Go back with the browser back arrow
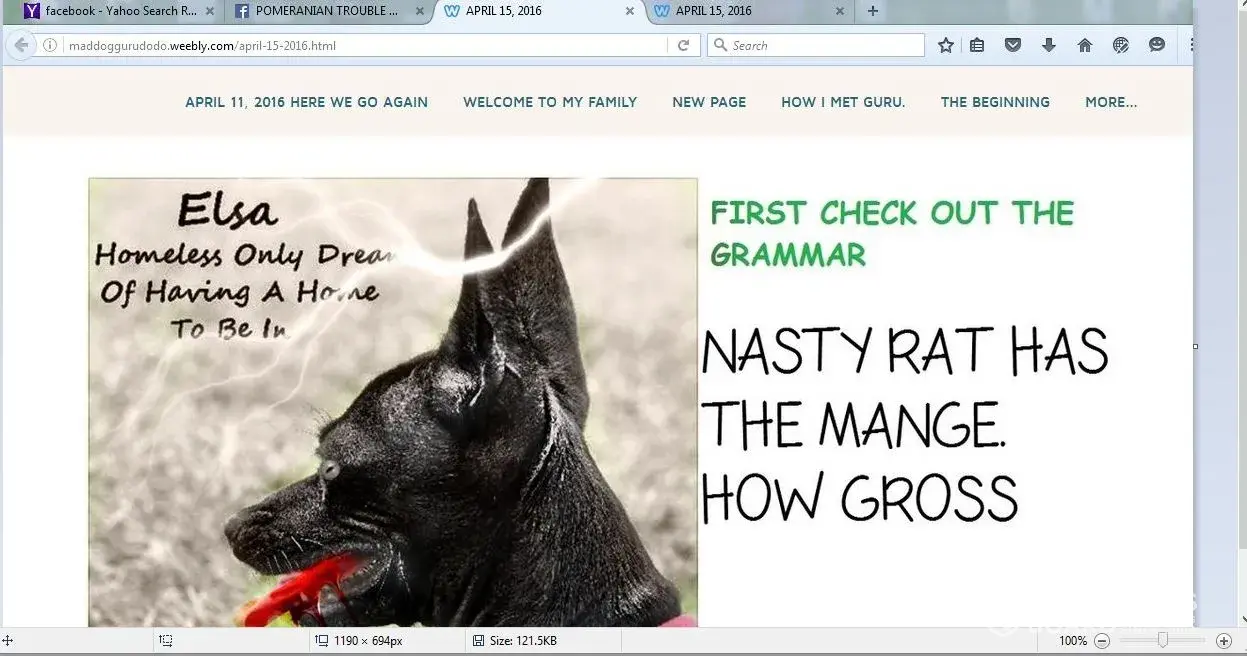Viewport: 1247px width, 656px height. (21, 45)
